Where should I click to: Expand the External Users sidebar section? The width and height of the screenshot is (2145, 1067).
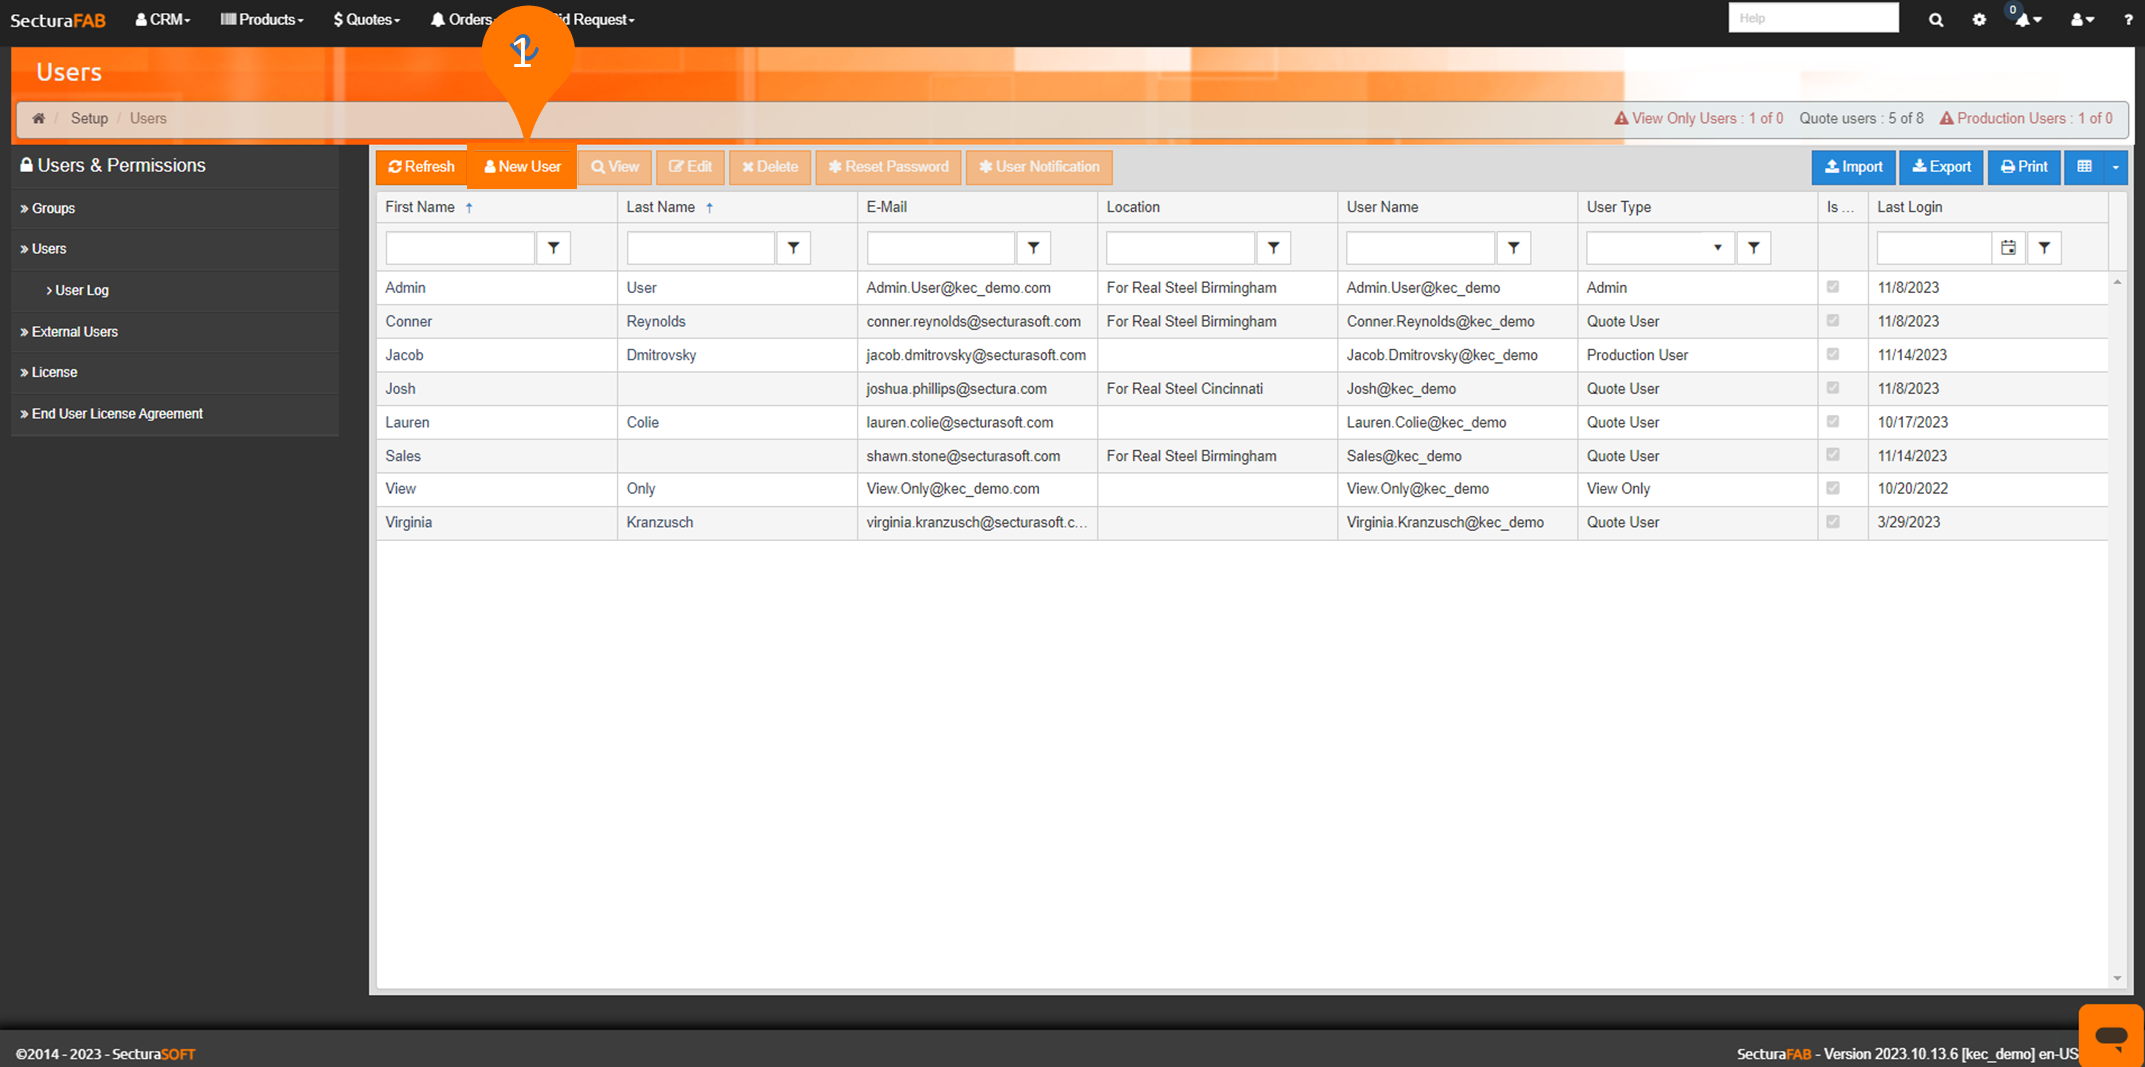(x=74, y=331)
